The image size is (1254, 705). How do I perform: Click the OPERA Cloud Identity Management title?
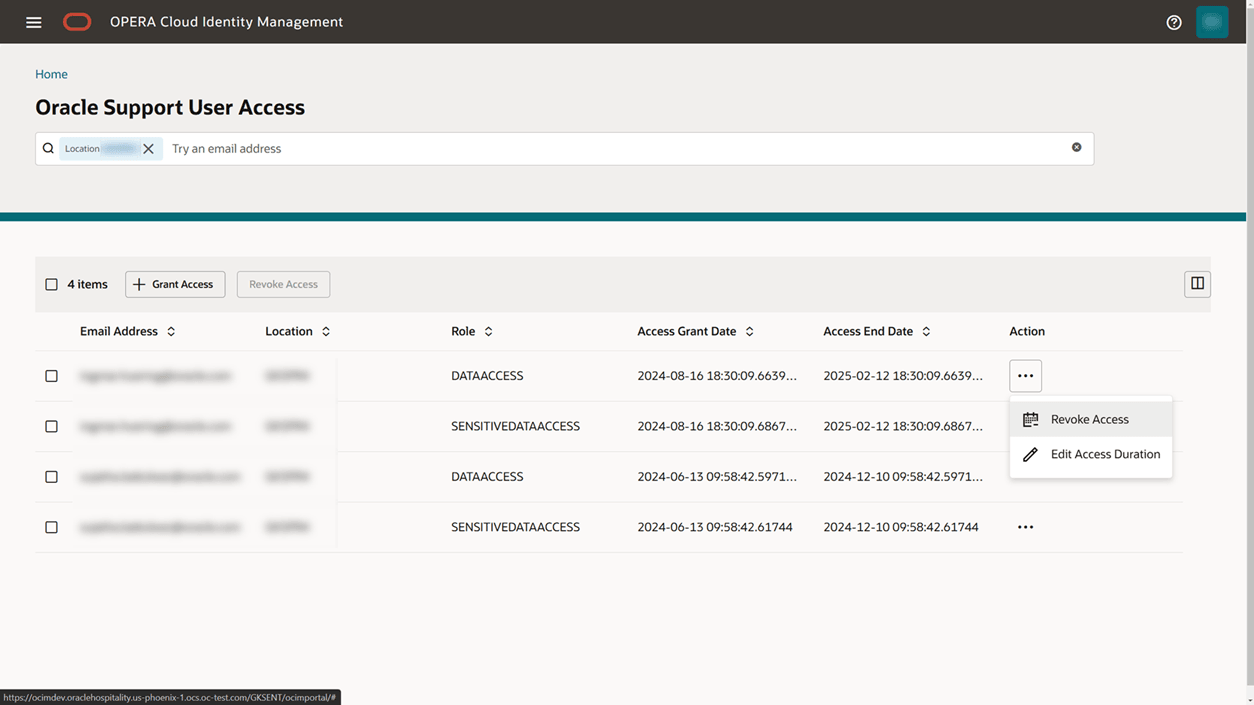[x=226, y=22]
